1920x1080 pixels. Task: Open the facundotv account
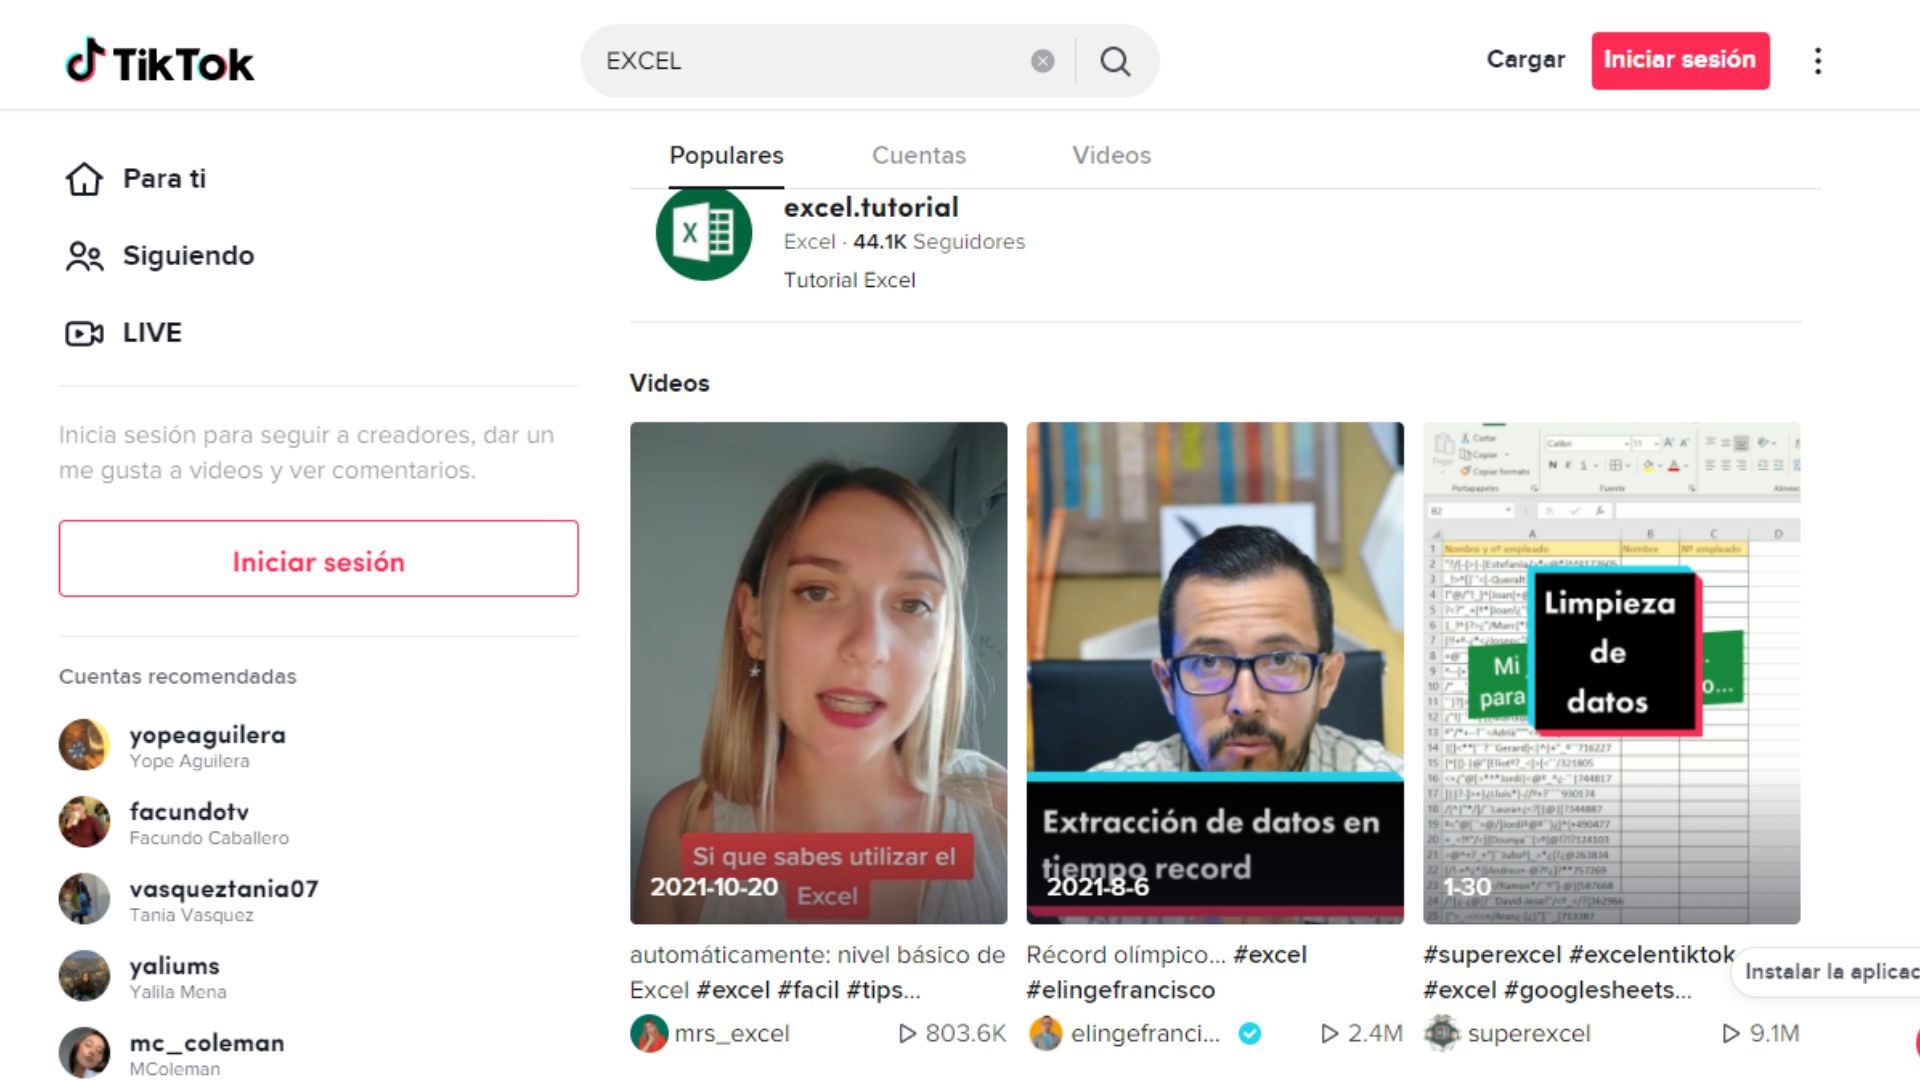coord(189,812)
